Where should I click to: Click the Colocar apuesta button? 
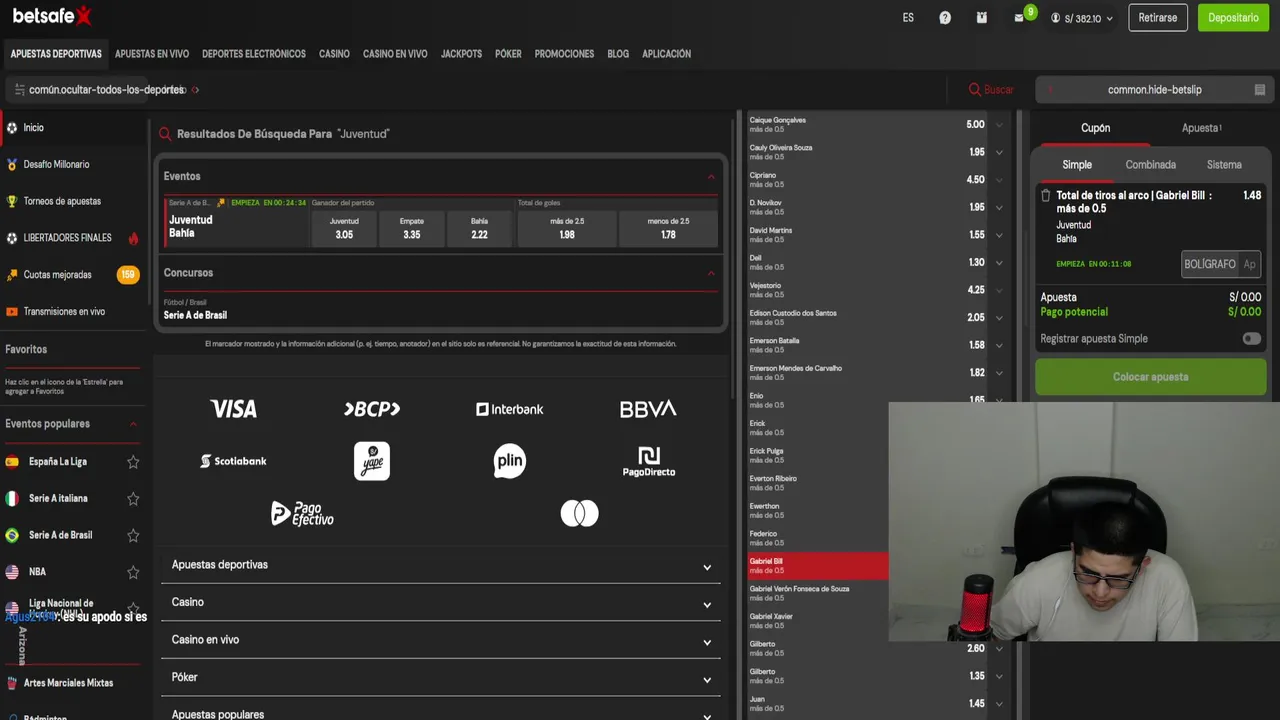(x=1151, y=377)
